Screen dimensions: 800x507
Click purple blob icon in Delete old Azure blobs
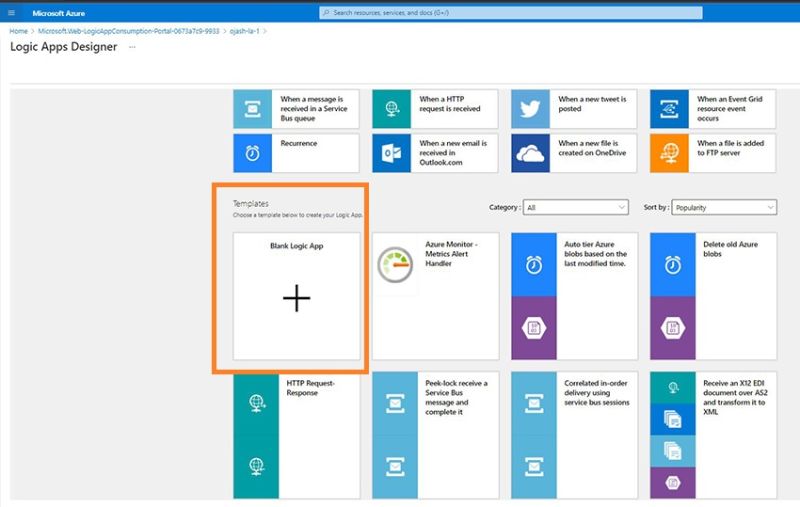[672, 328]
